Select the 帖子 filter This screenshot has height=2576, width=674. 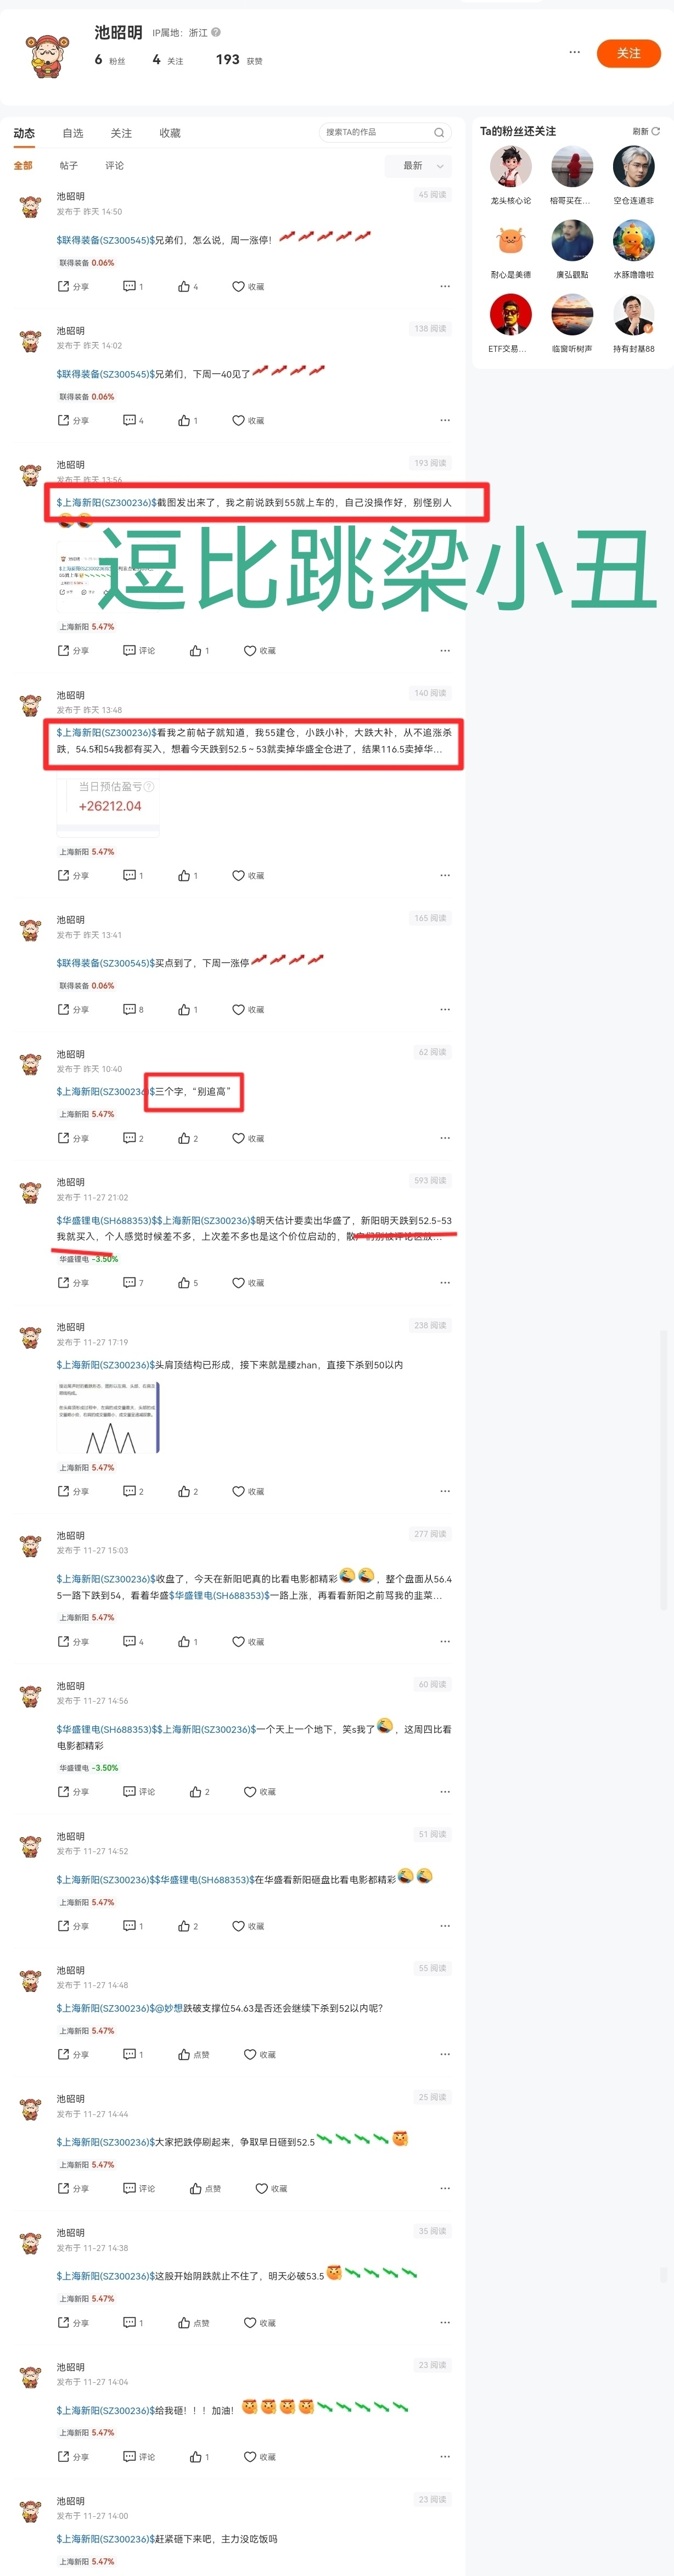[68, 166]
